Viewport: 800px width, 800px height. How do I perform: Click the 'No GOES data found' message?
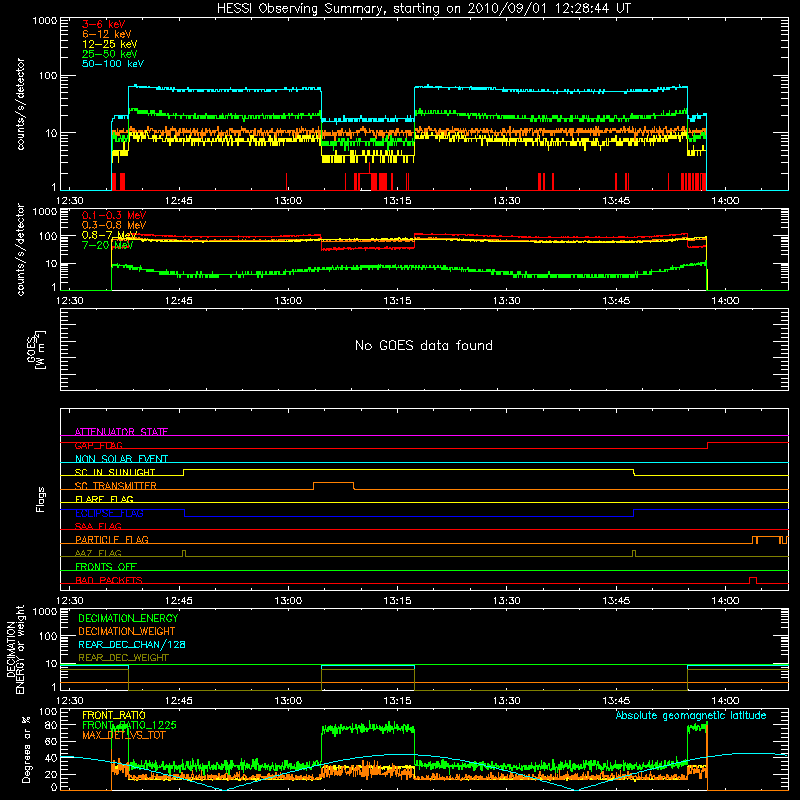(x=424, y=345)
